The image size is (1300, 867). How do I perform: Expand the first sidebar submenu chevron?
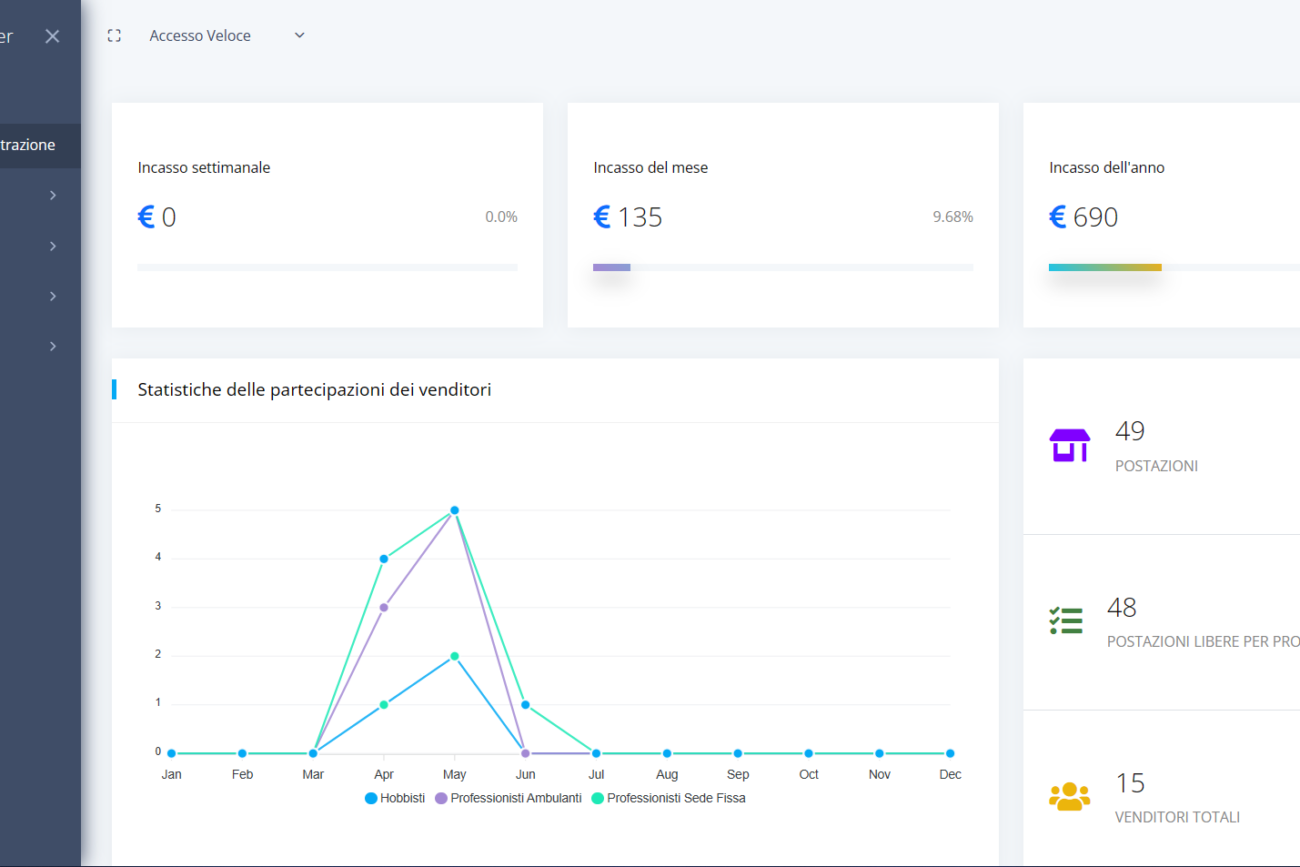tap(53, 196)
